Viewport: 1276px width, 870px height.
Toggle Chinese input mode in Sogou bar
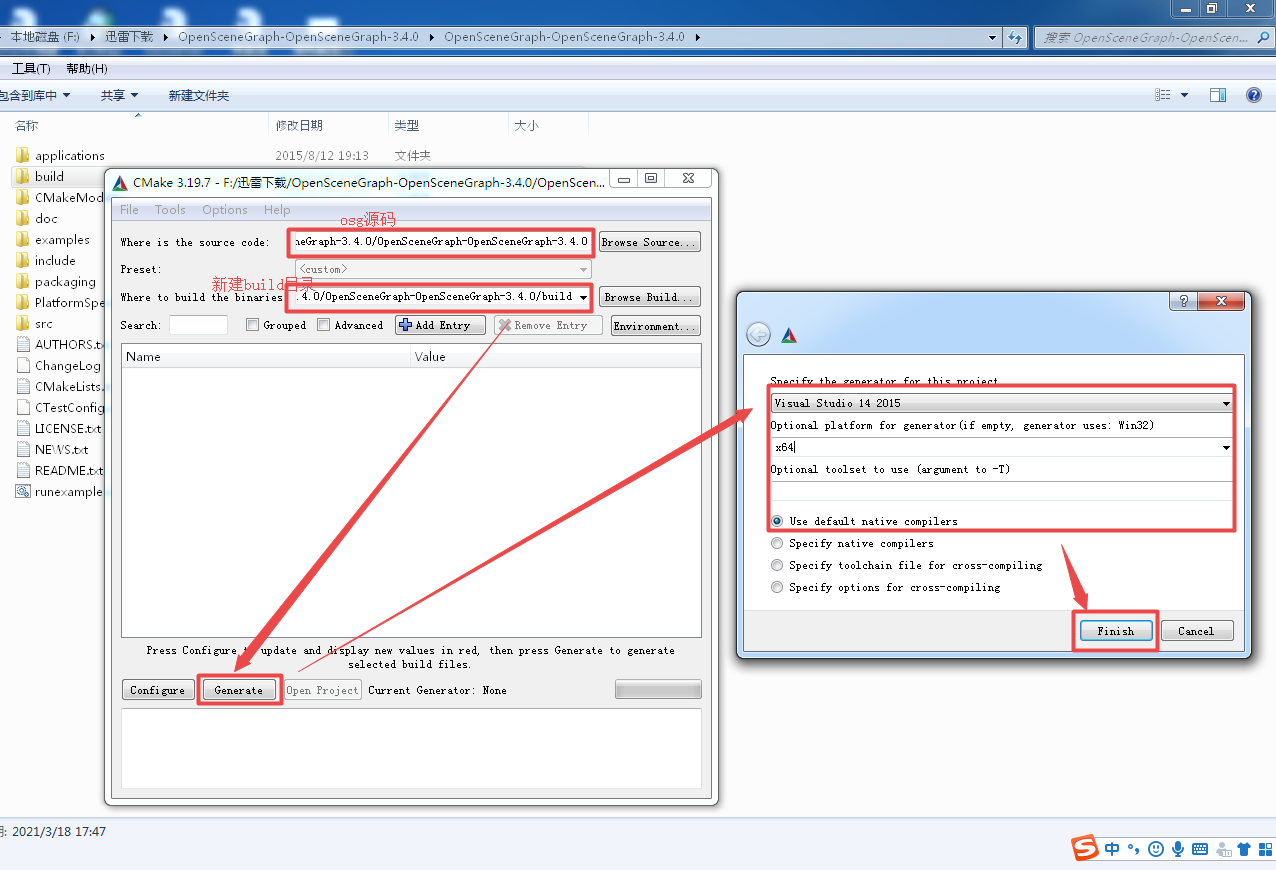tap(1113, 849)
